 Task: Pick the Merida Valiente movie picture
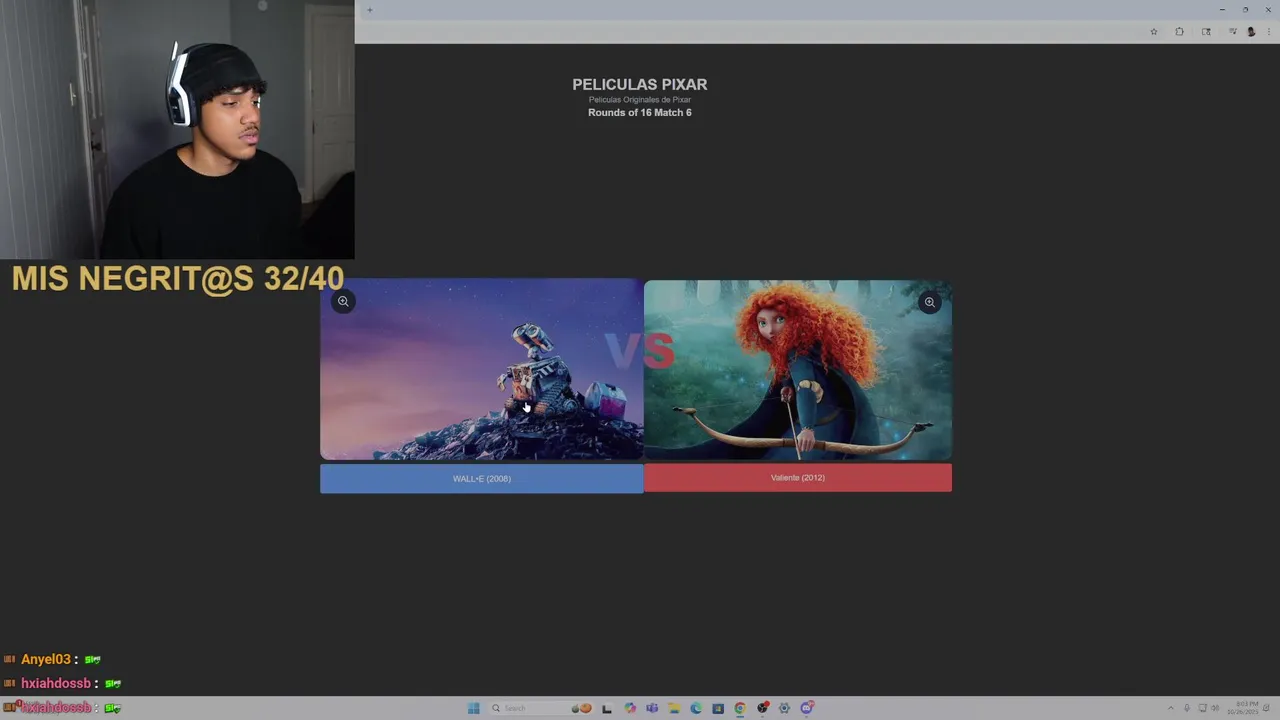click(798, 370)
